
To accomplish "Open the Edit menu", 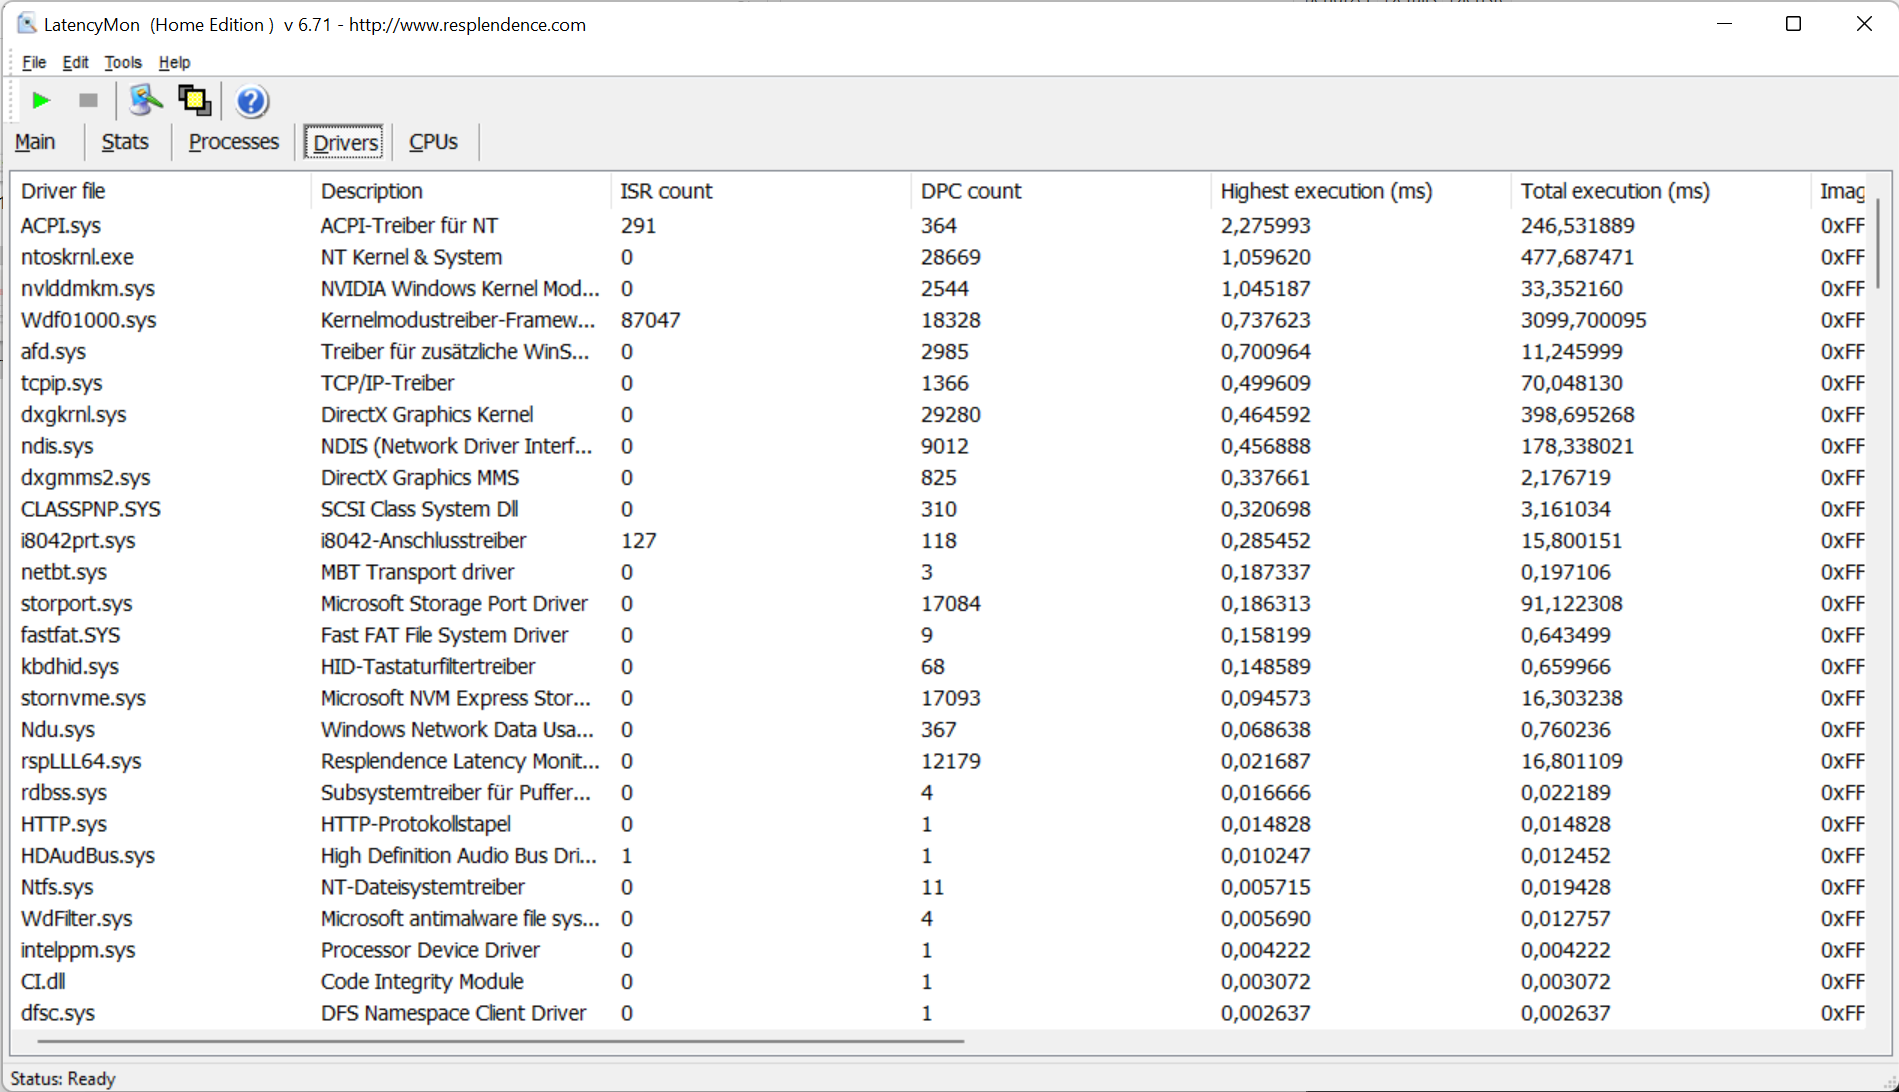I will [x=75, y=62].
